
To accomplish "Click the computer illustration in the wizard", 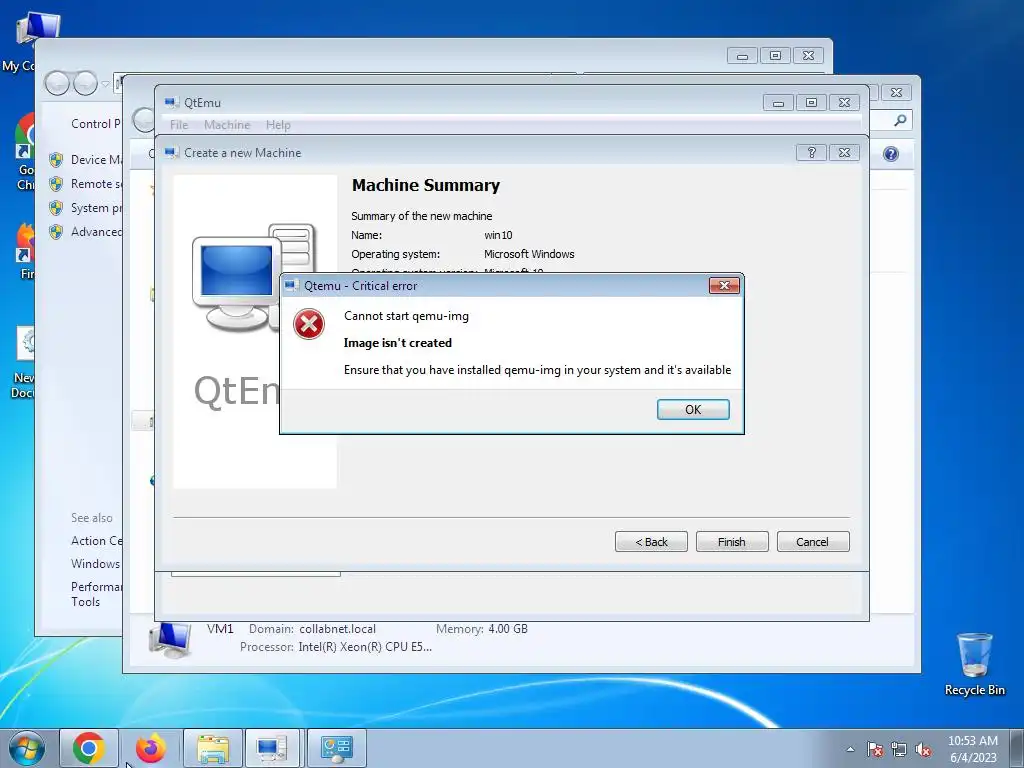I will [x=235, y=278].
